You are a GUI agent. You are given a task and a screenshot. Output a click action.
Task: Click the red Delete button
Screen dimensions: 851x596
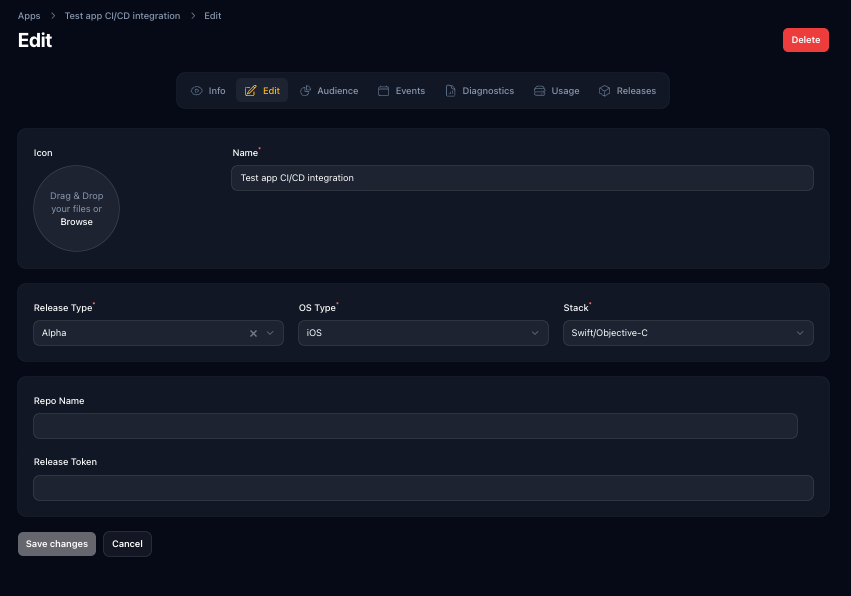pyautogui.click(x=805, y=40)
